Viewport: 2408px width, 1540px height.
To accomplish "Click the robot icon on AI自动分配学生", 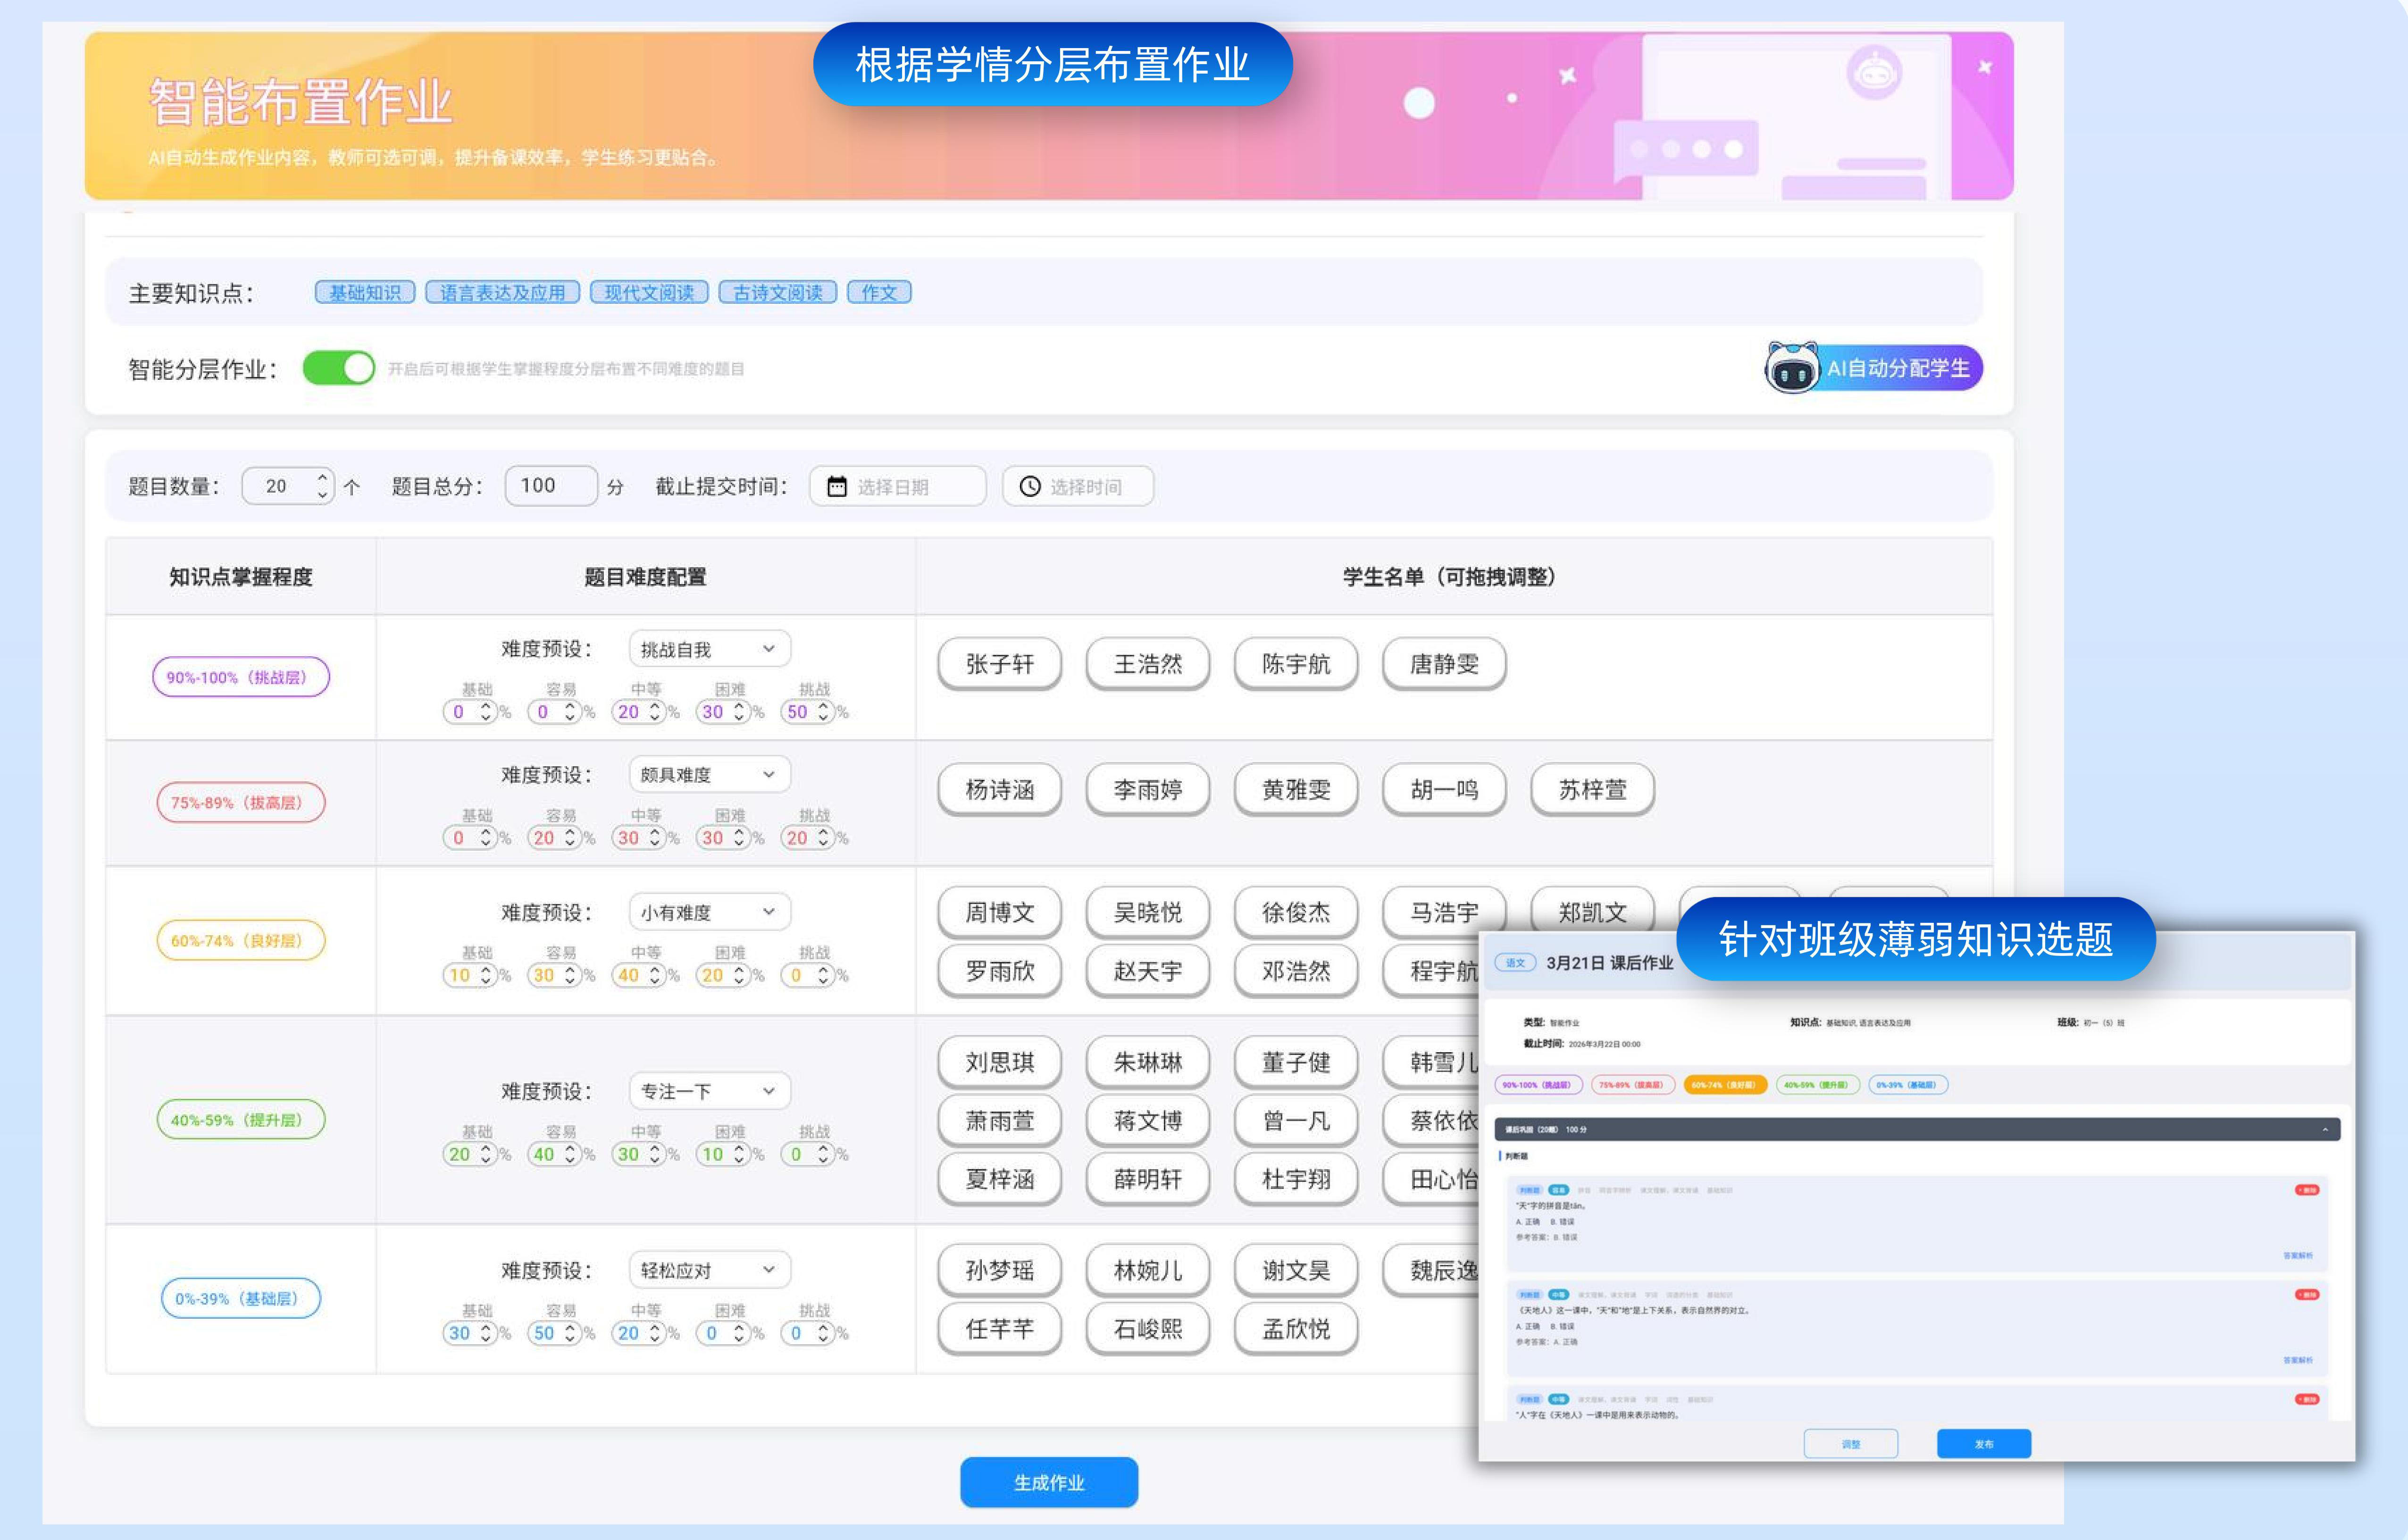I will 1793,368.
